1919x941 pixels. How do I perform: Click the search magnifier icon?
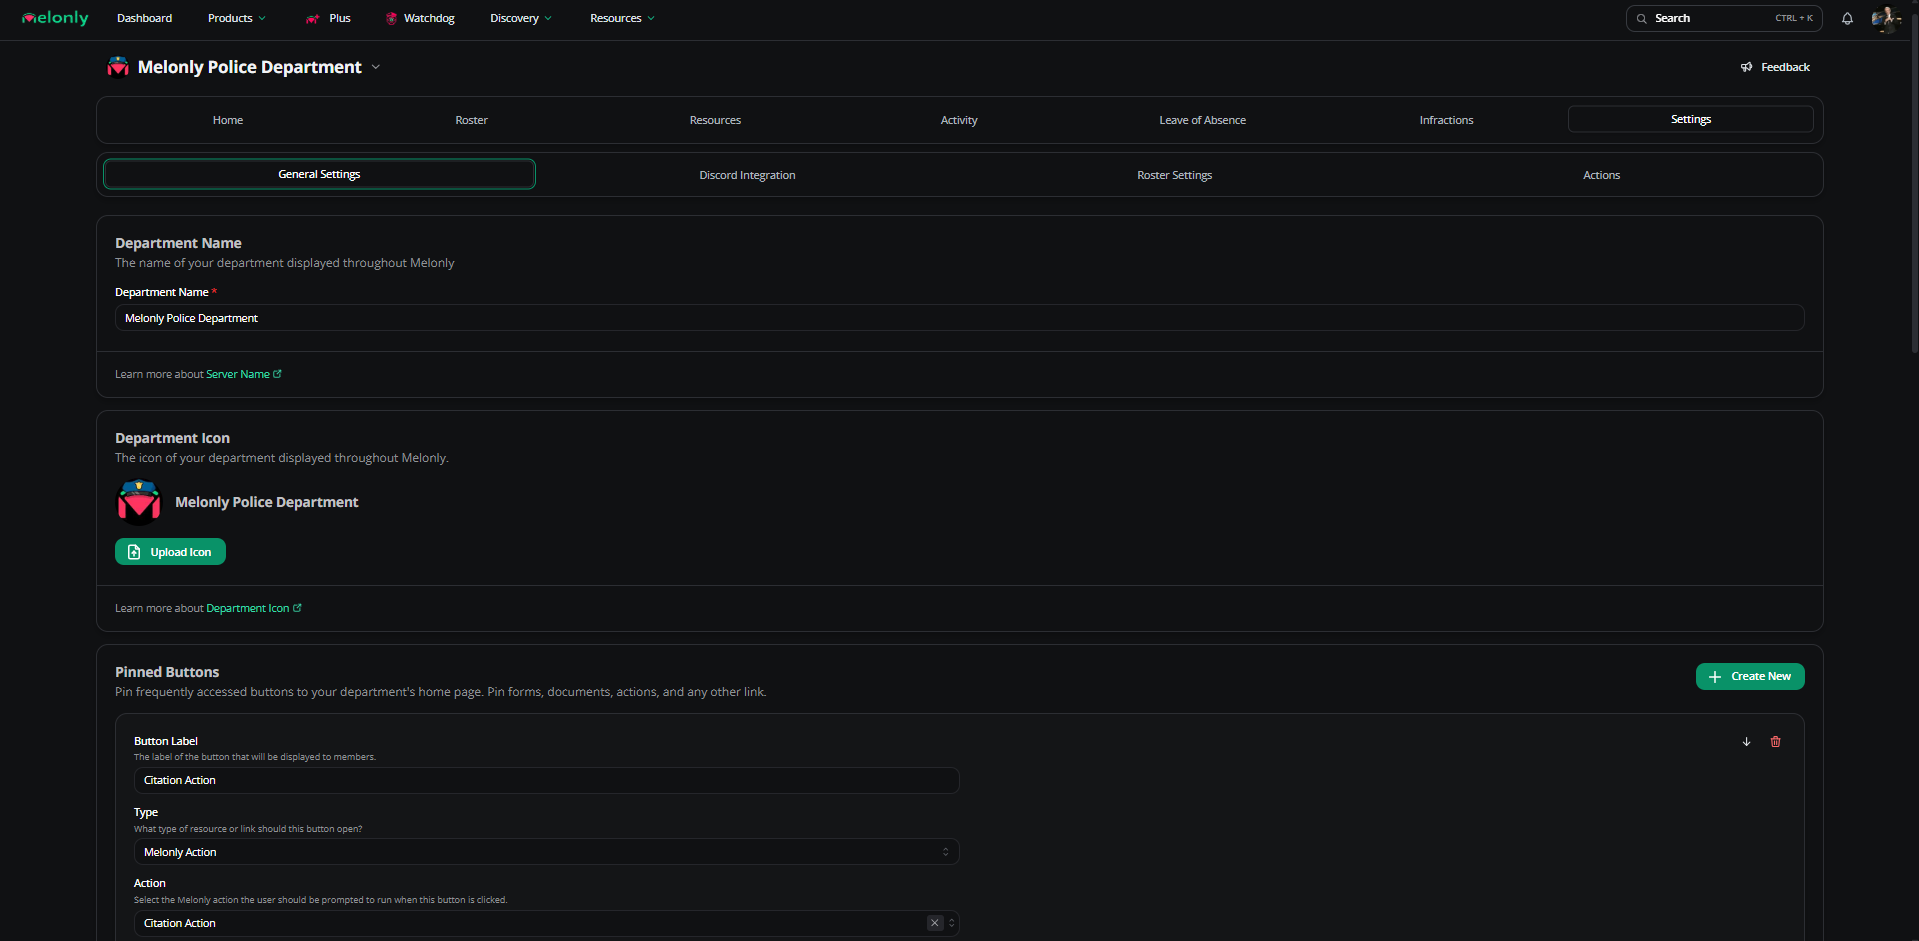1641,18
